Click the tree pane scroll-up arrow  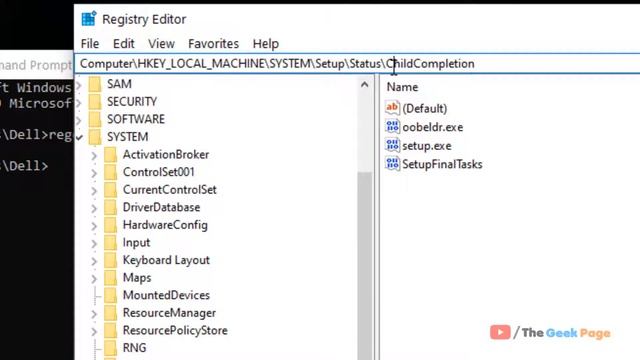point(364,84)
